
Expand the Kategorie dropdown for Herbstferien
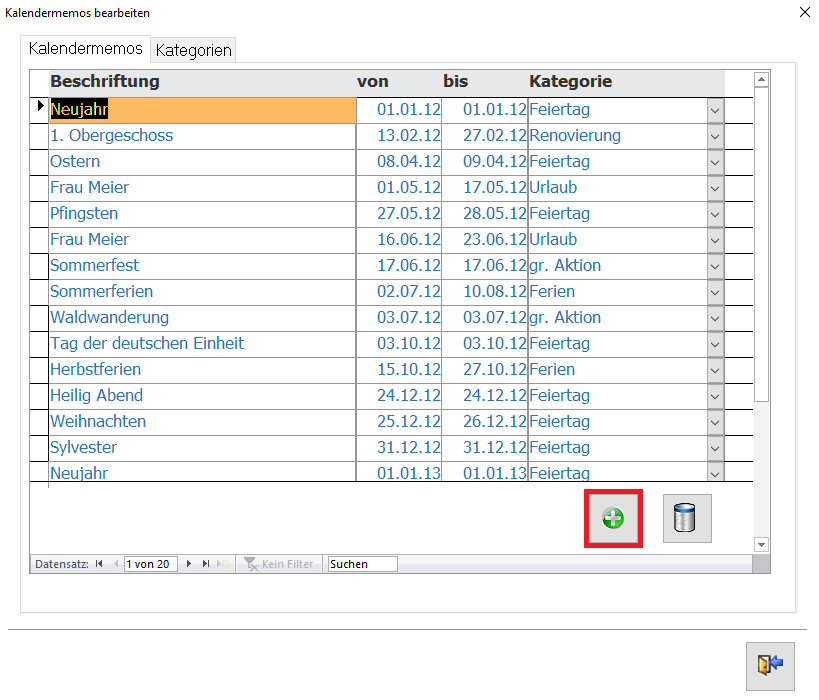click(715, 370)
